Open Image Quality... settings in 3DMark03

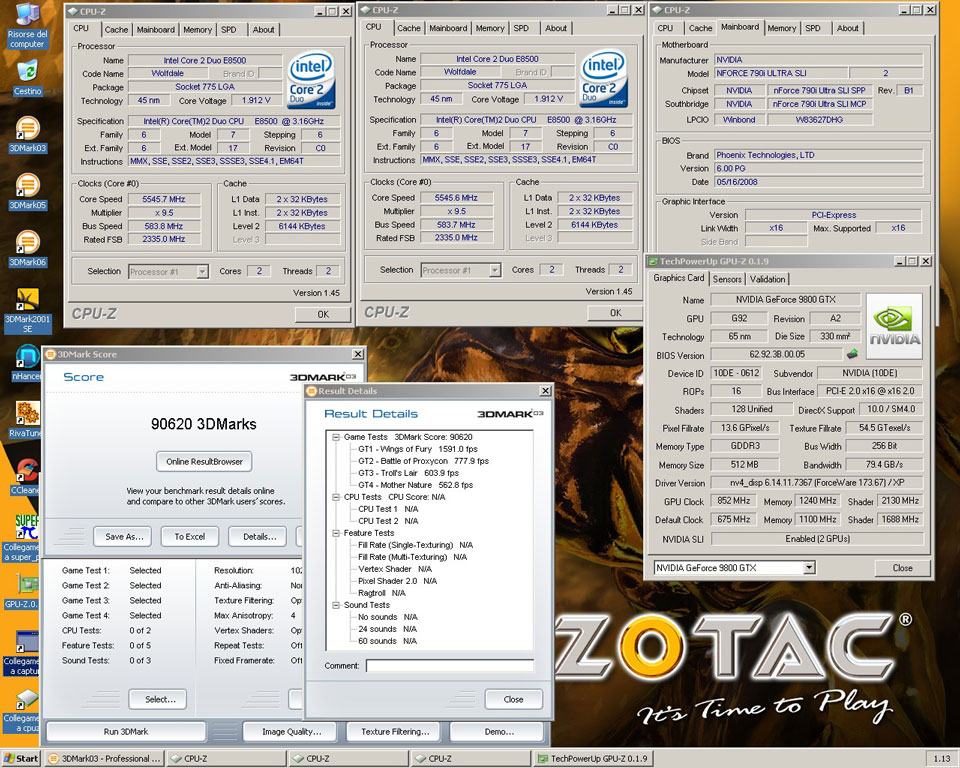291,732
